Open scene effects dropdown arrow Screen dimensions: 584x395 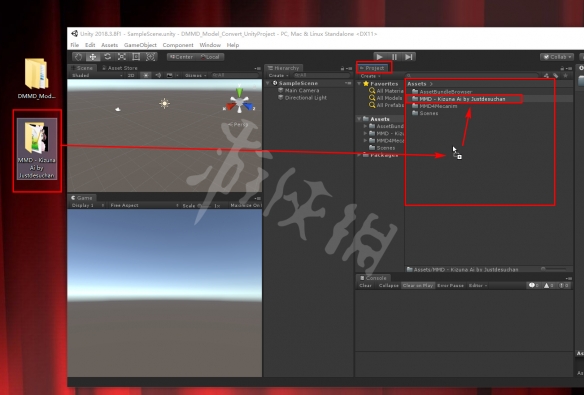(x=177, y=75)
